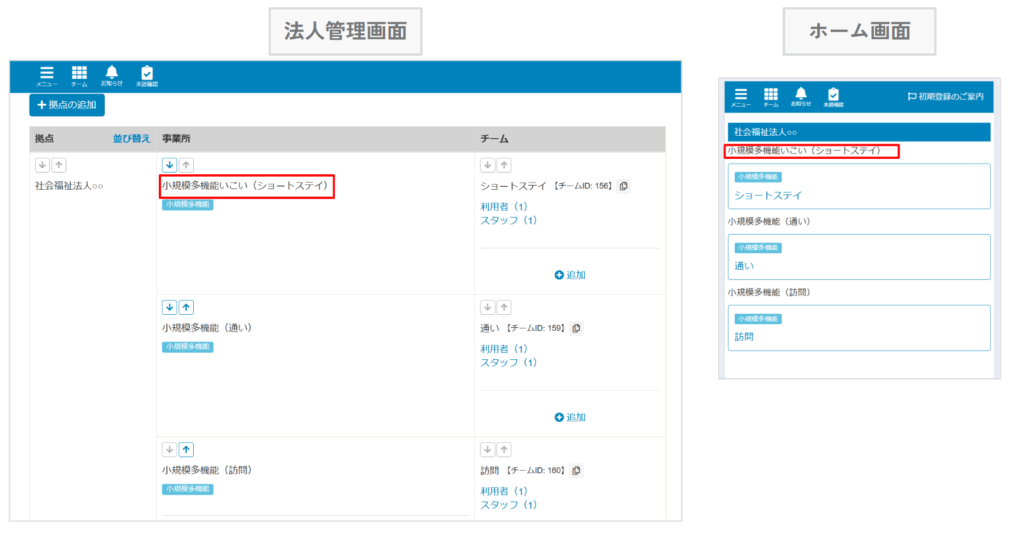The image size is (1024, 533).
Task: Move 通い team up
Action: (x=504, y=307)
